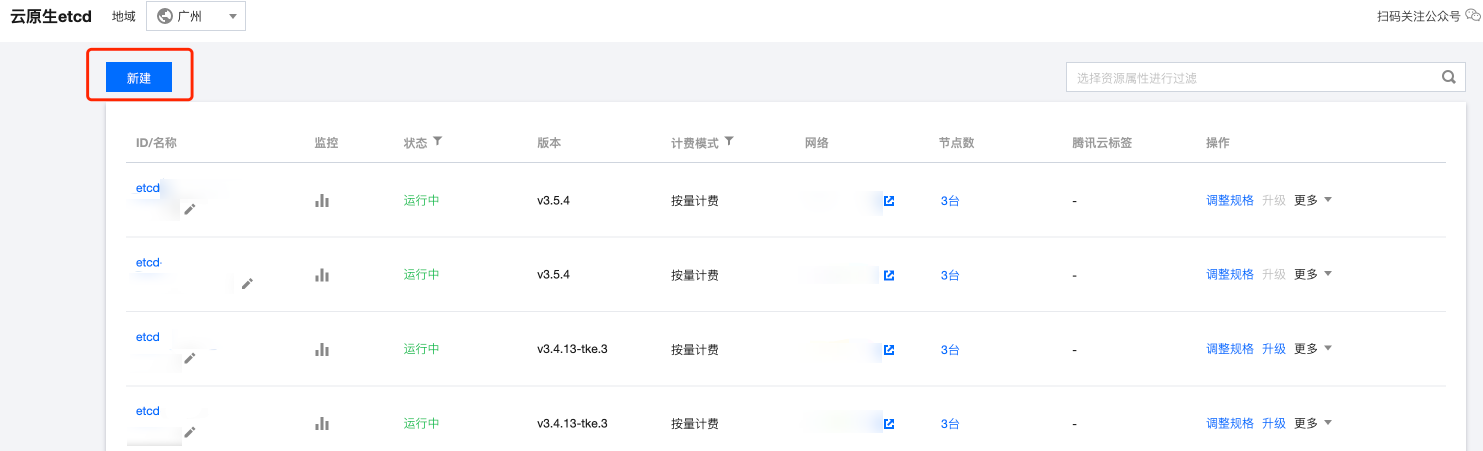Click the pencil rename icon in the first row
Image resolution: width=1483 pixels, height=451 pixels.
189,208
